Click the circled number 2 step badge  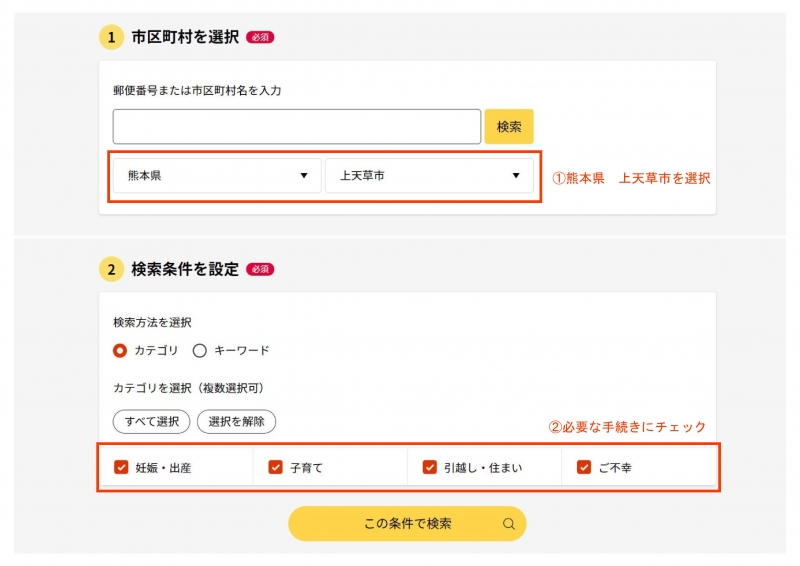[x=111, y=270]
